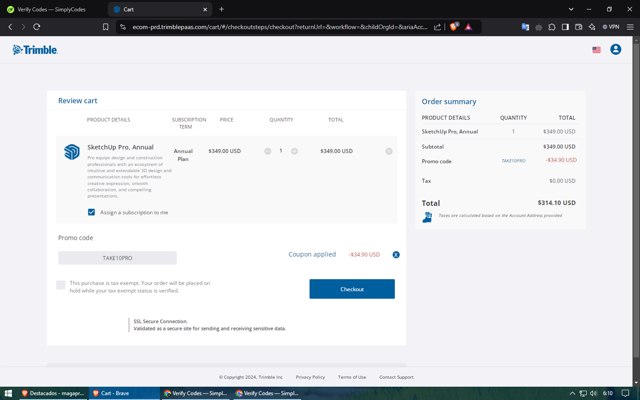Uncheck Assign a subscription to me

[x=92, y=212]
